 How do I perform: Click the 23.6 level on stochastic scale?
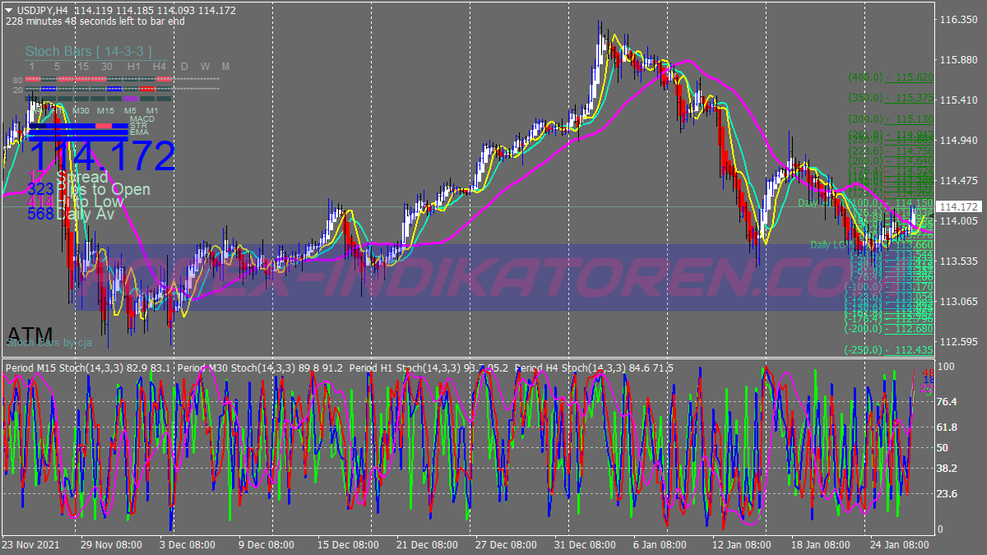click(x=947, y=494)
